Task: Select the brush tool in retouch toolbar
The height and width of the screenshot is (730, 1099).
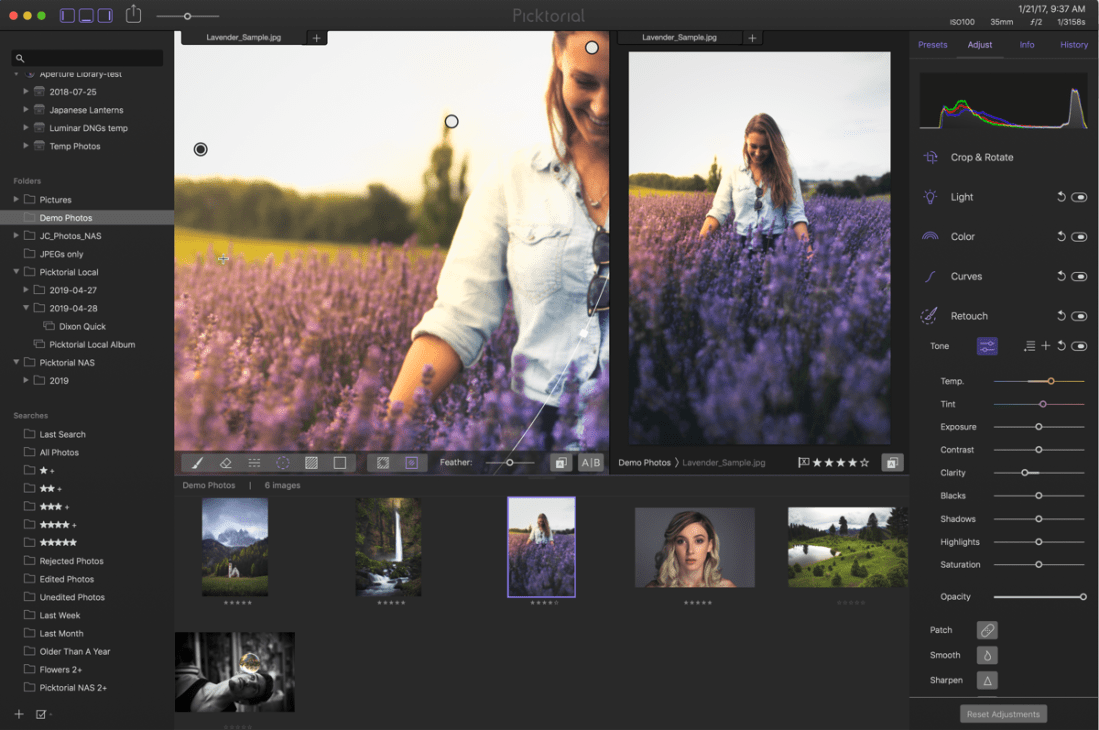Action: coord(197,463)
